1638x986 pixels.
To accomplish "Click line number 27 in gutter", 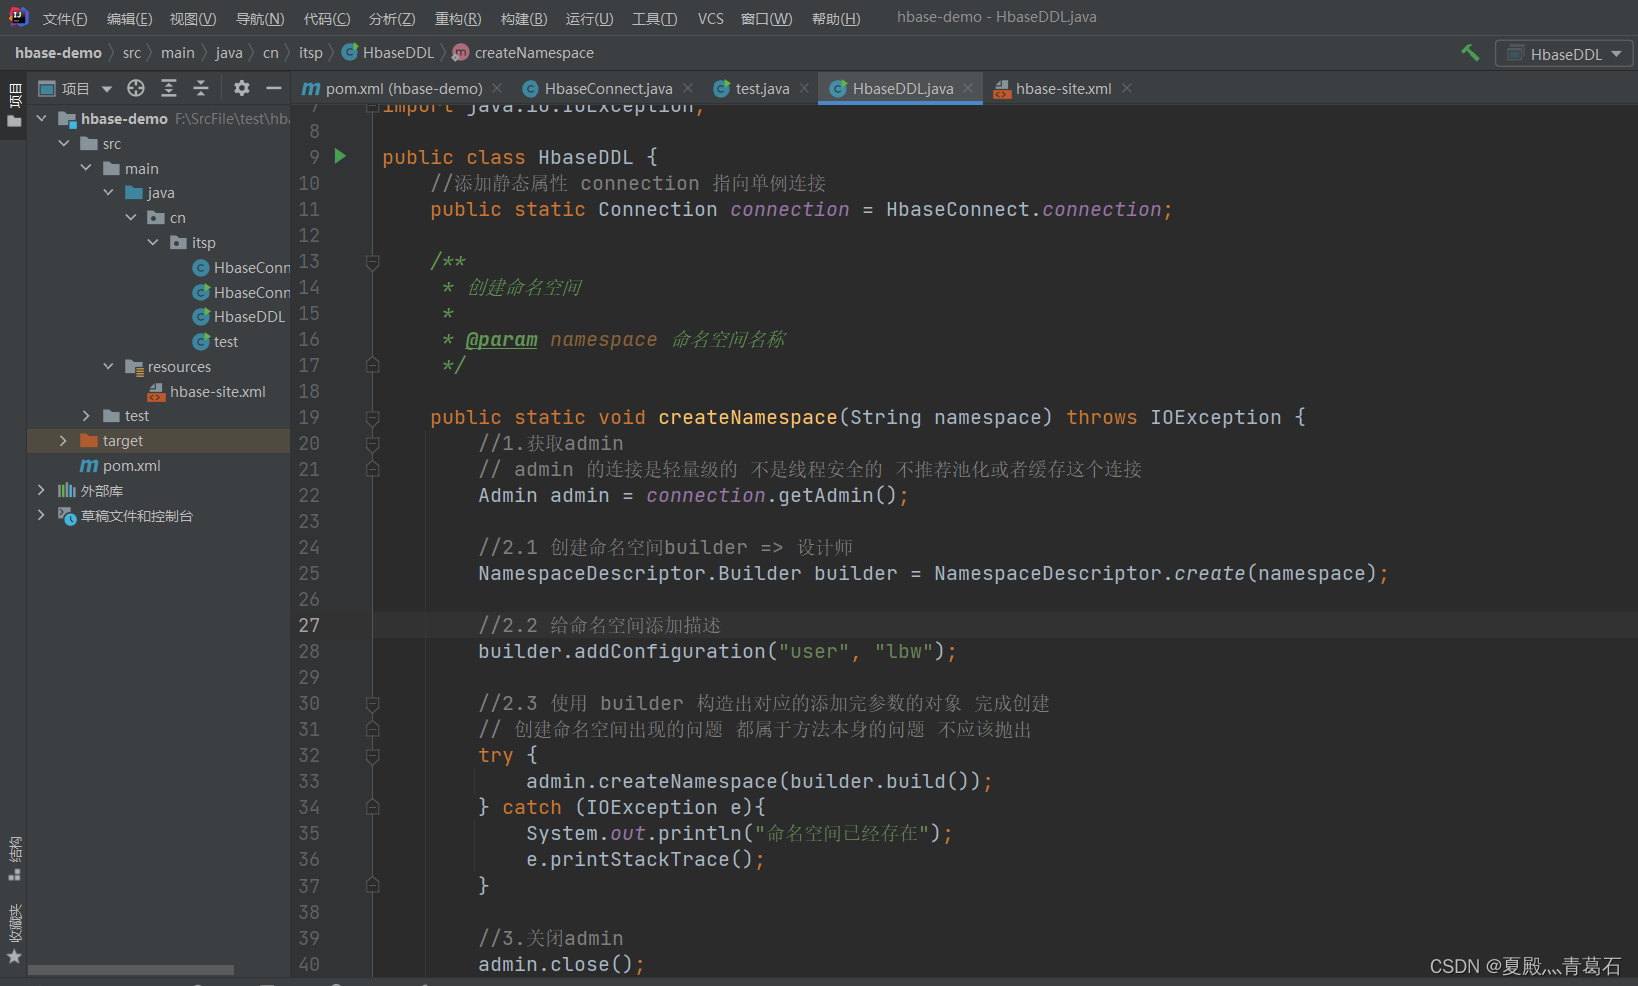I will [x=309, y=626].
